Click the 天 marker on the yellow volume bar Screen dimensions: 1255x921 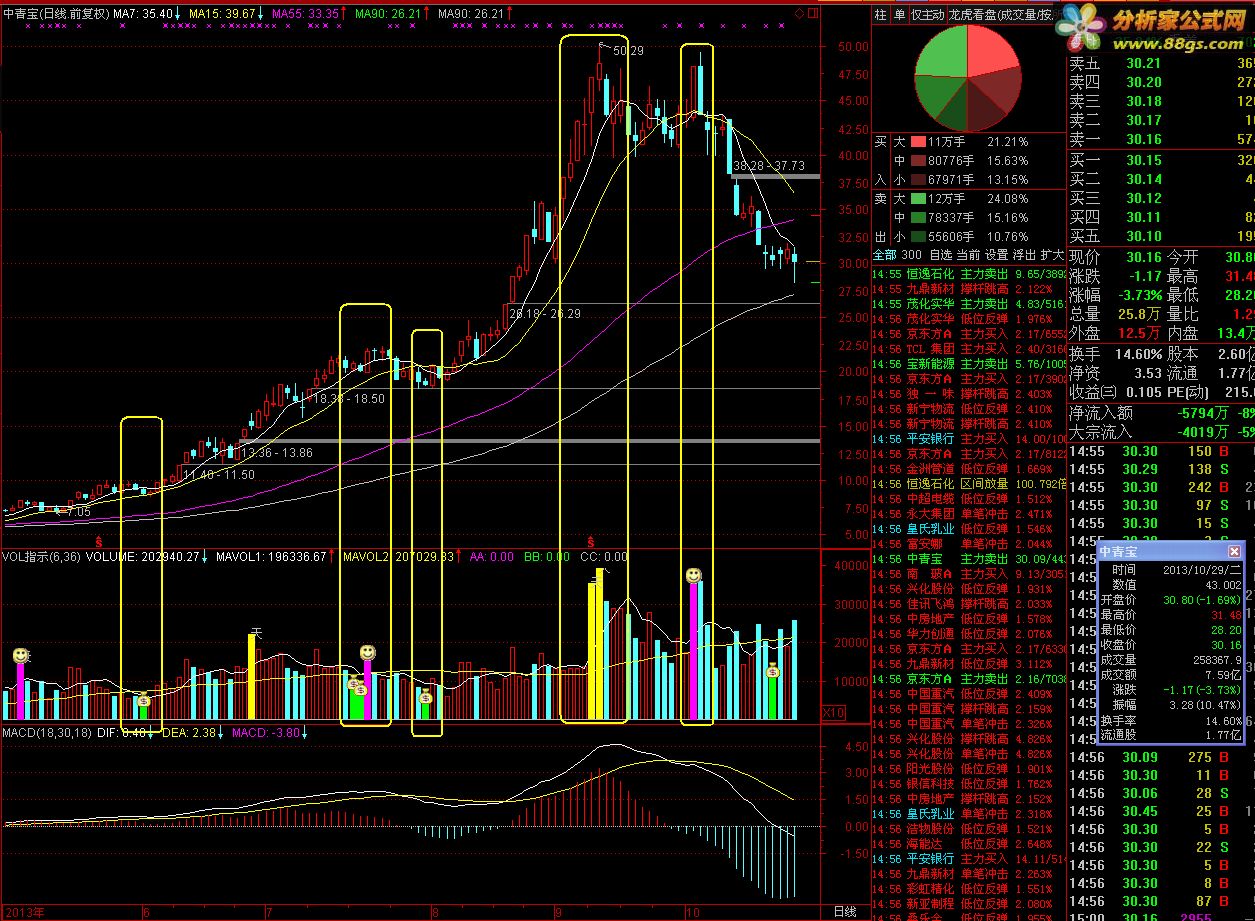(255, 631)
